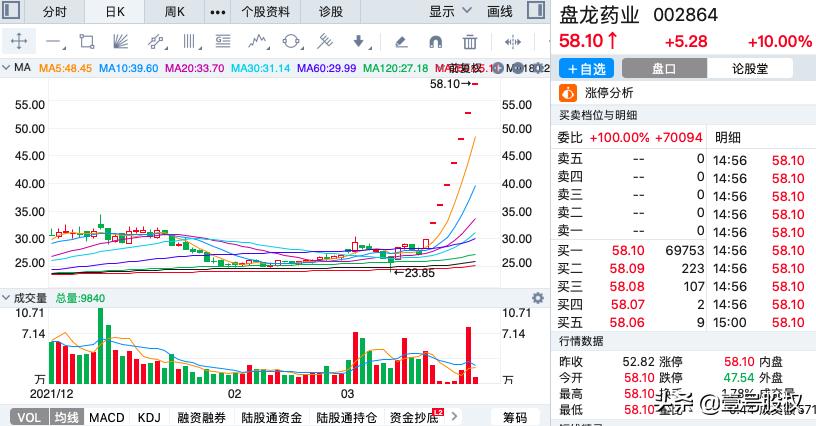Click the 涨停 limit-up price 58.10
The width and height of the screenshot is (816, 426).
click(x=739, y=362)
